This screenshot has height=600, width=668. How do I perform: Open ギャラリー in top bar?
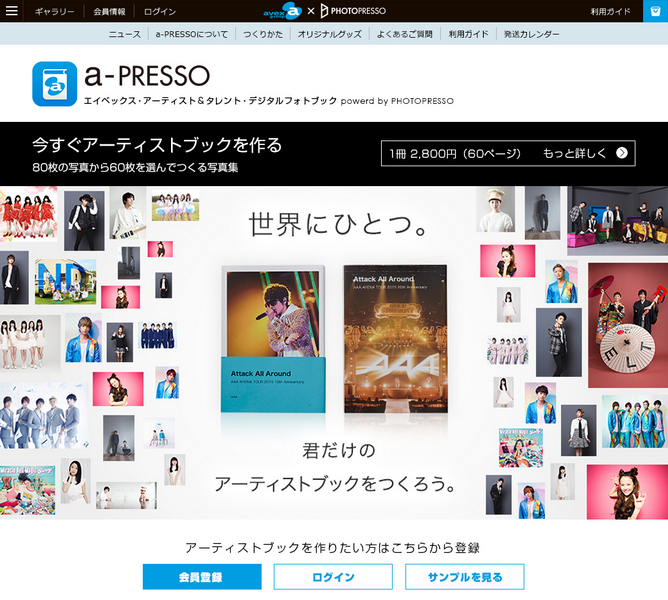pos(55,12)
